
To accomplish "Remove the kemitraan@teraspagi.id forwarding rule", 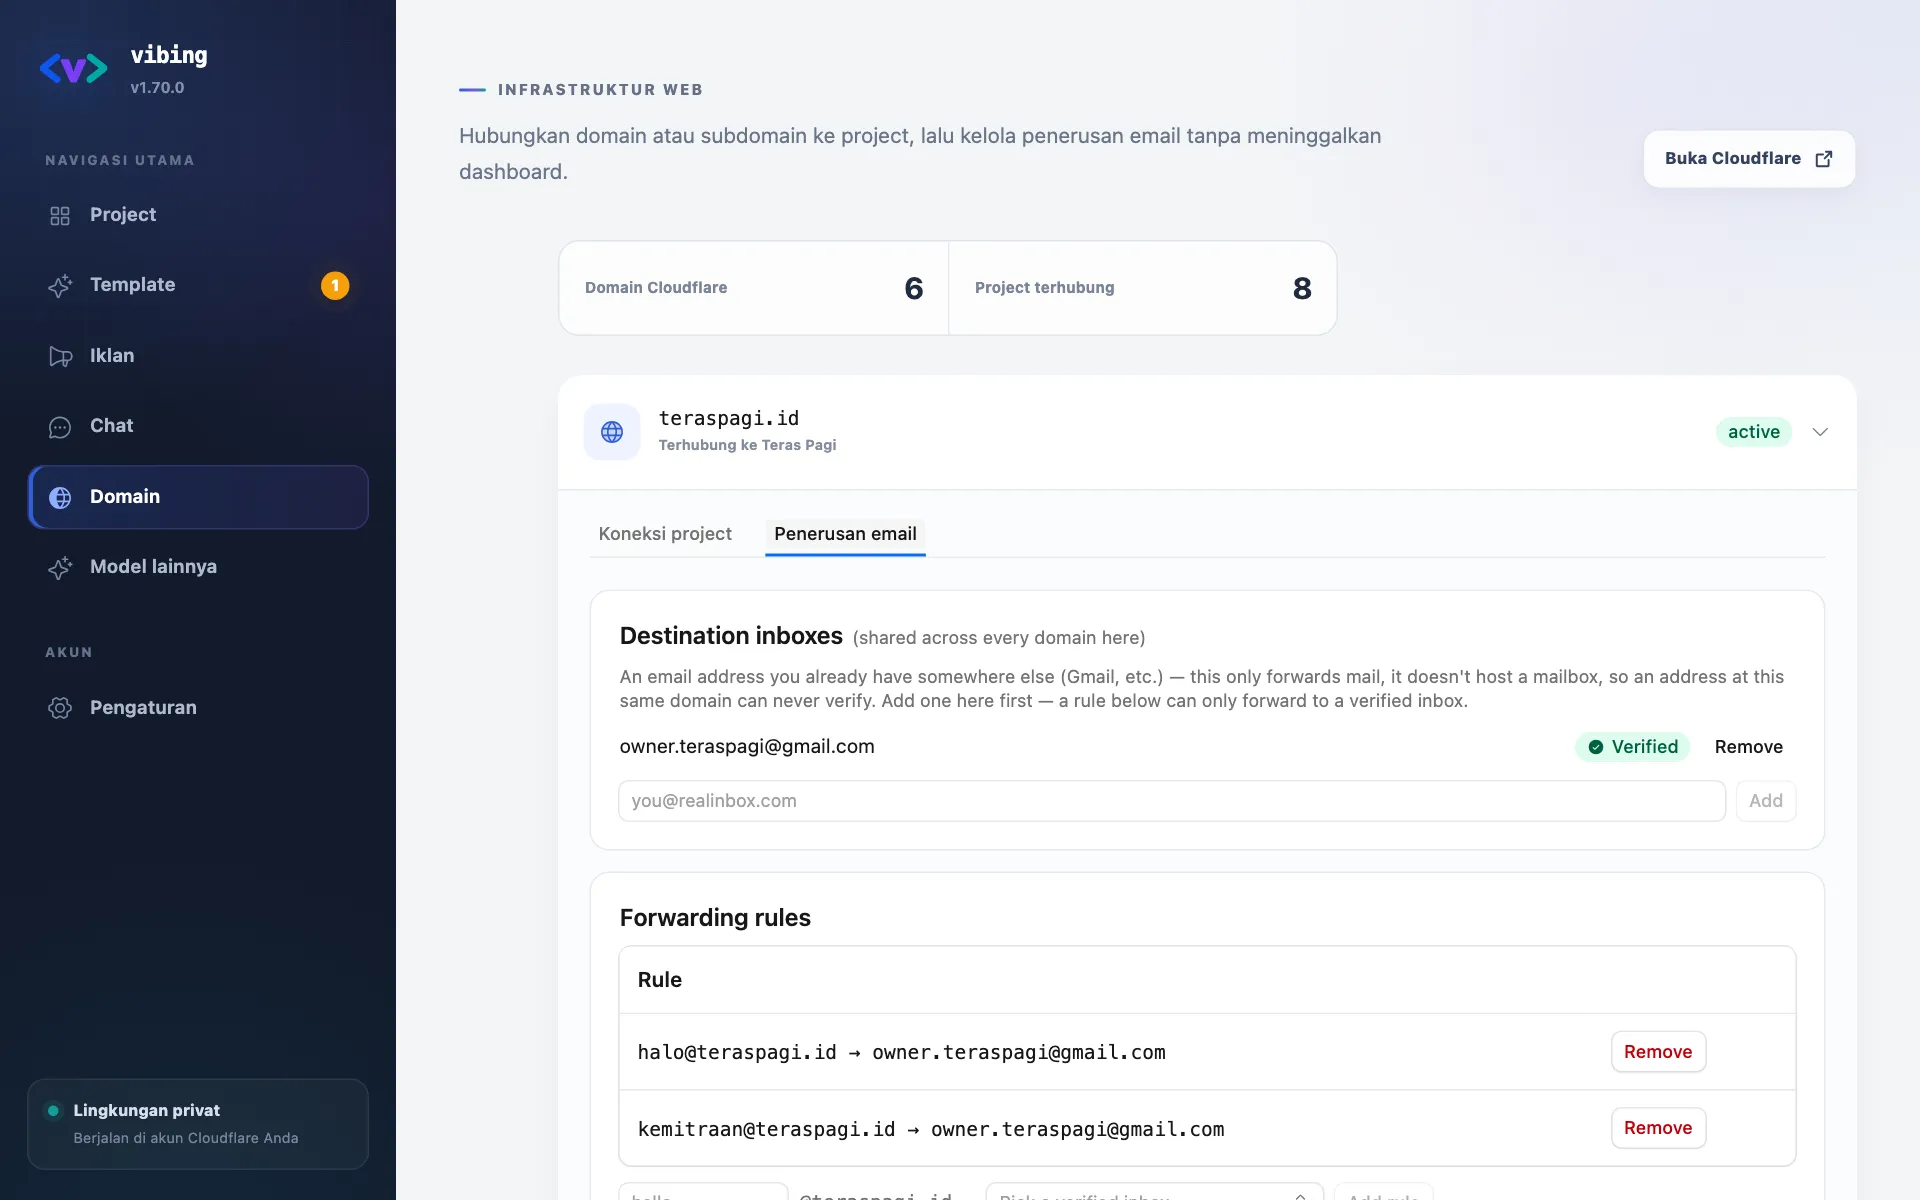I will (x=1658, y=1128).
